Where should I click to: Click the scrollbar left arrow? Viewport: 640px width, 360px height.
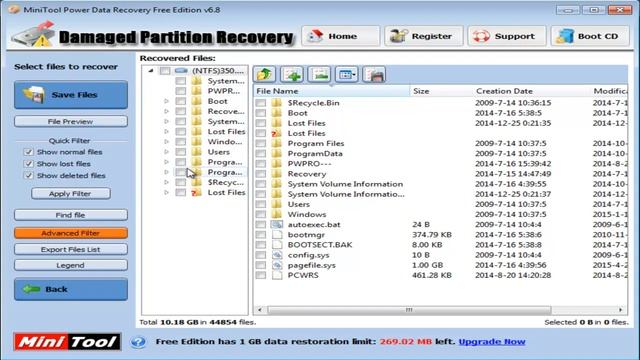coord(260,310)
